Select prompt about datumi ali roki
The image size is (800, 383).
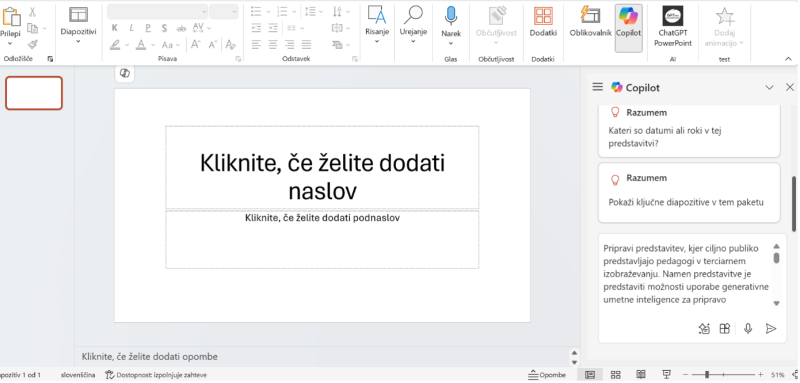coord(689,131)
